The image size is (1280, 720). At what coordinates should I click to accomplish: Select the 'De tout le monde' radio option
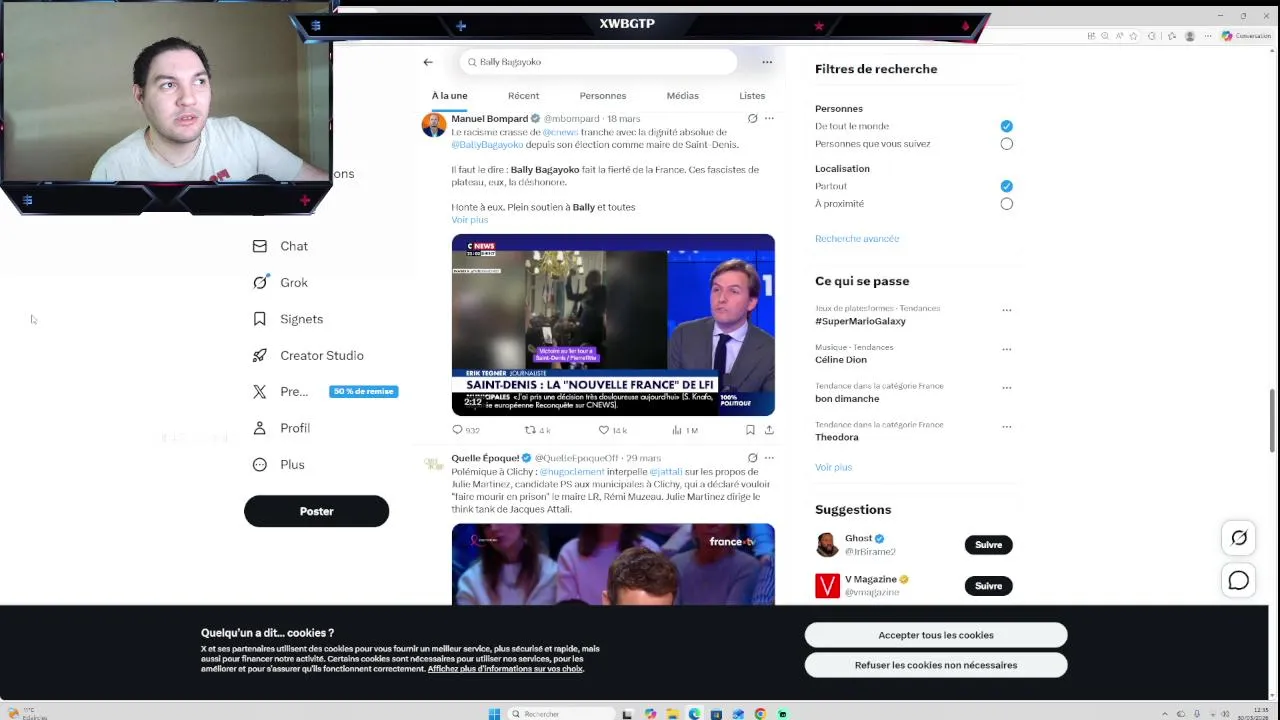(1006, 126)
